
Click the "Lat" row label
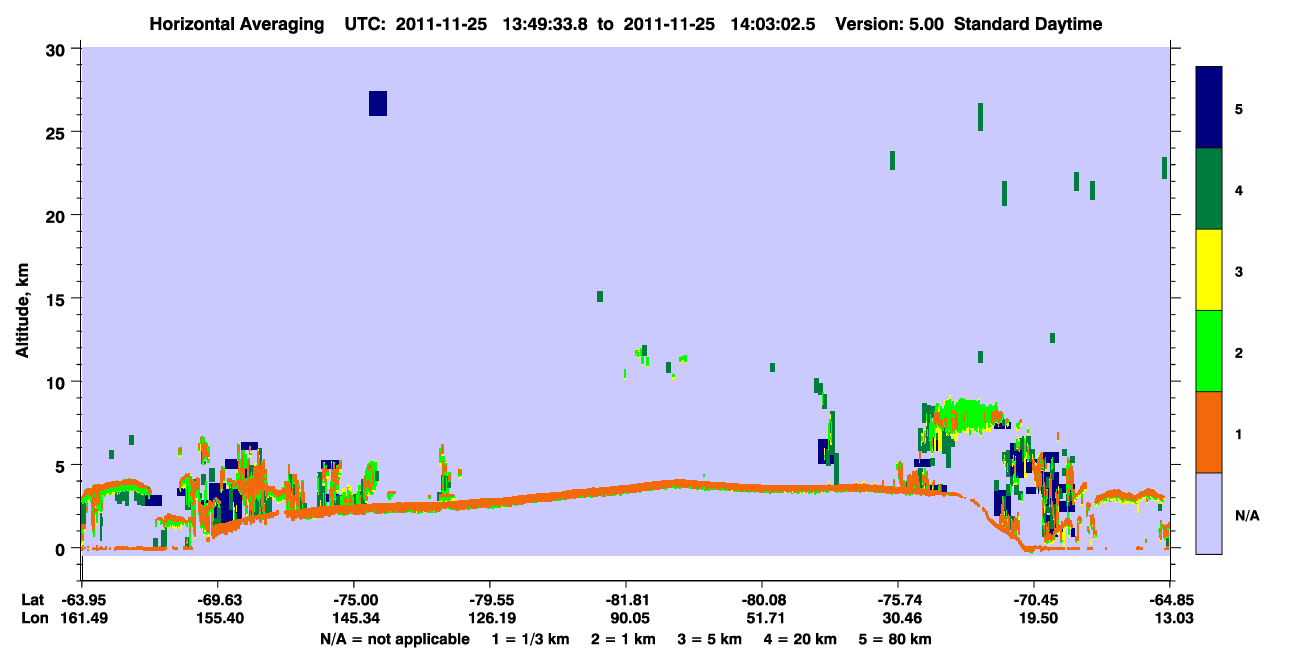[x=33, y=600]
